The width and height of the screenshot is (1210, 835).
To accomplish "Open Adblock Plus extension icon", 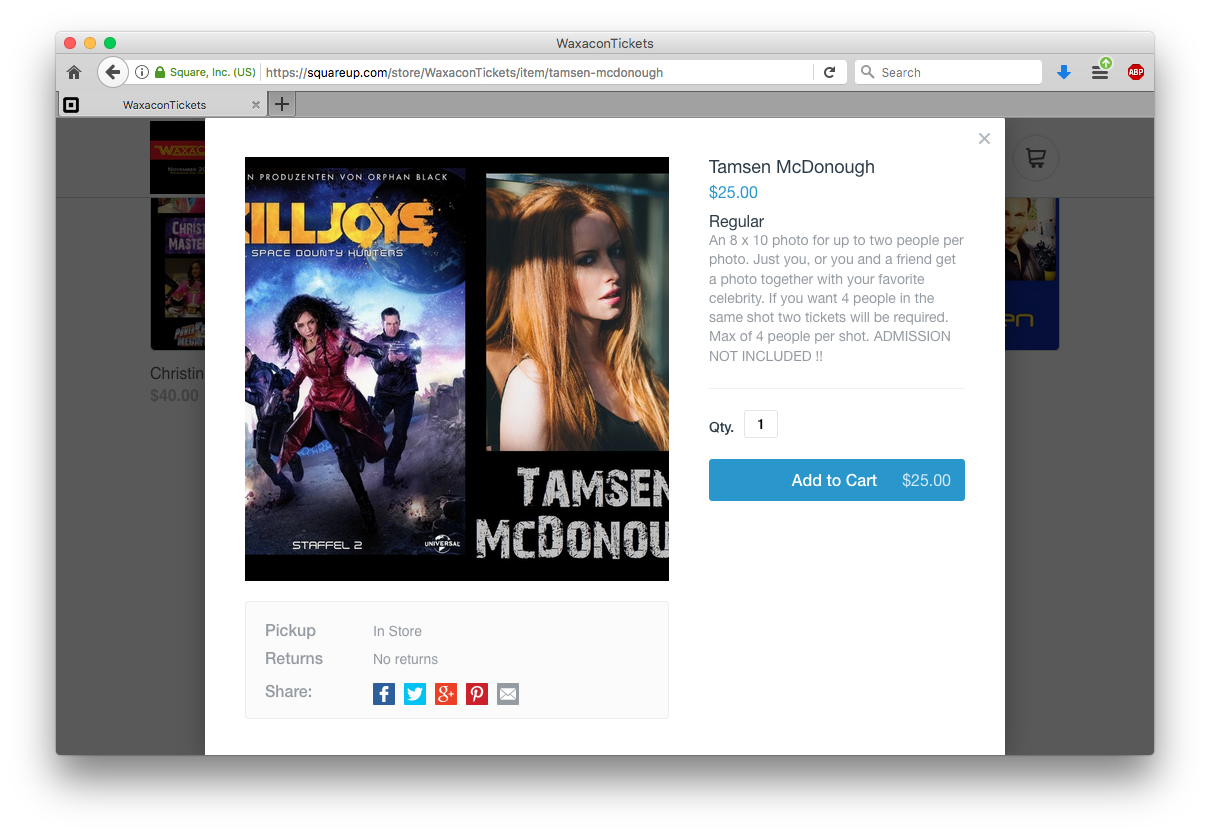I will point(1136,72).
